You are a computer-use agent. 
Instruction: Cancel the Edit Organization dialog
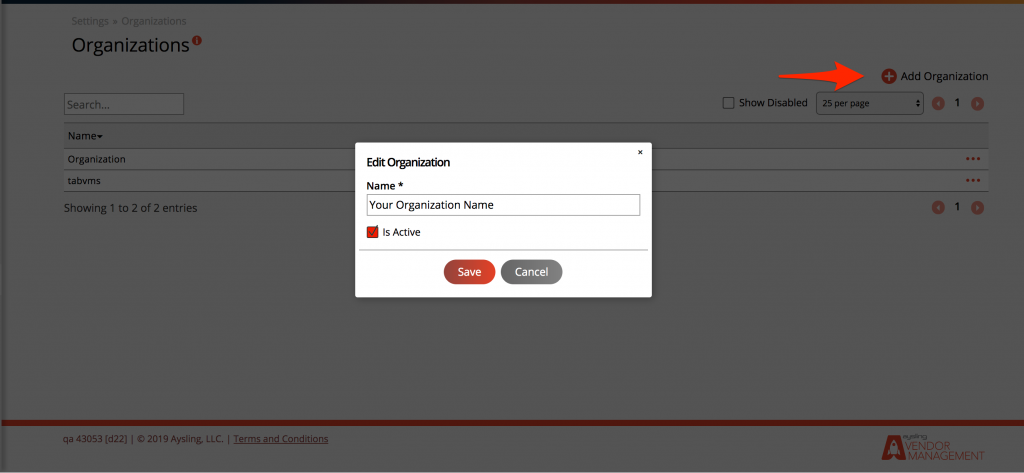[531, 272]
